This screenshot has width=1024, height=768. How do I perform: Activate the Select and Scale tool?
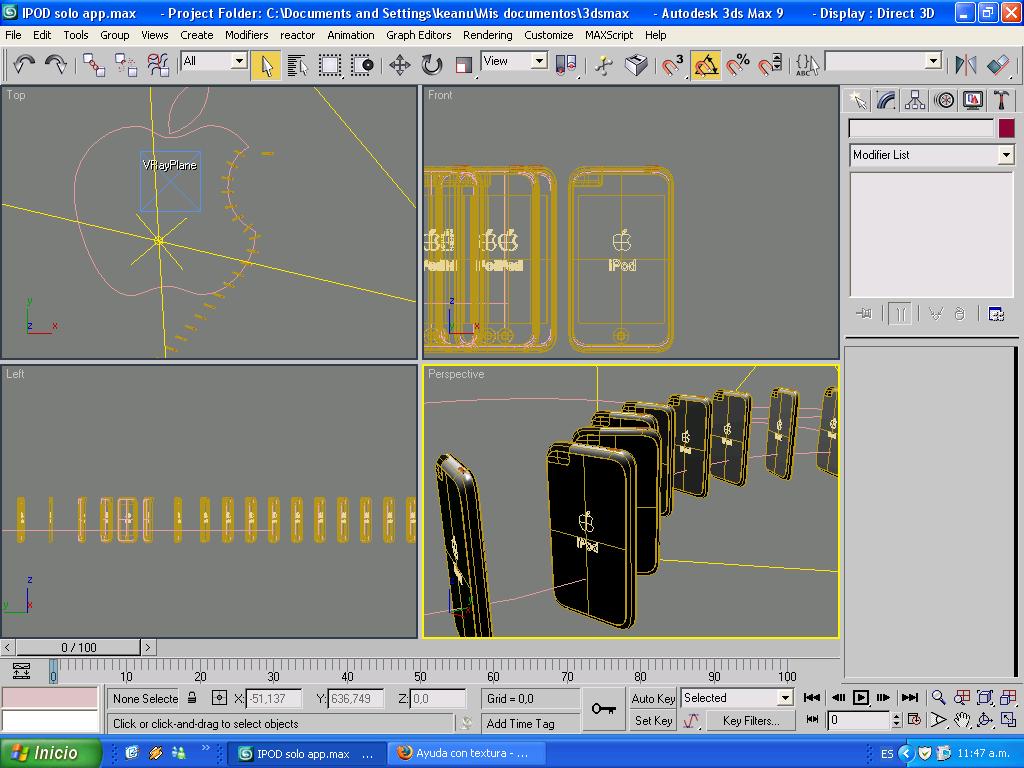(463, 65)
